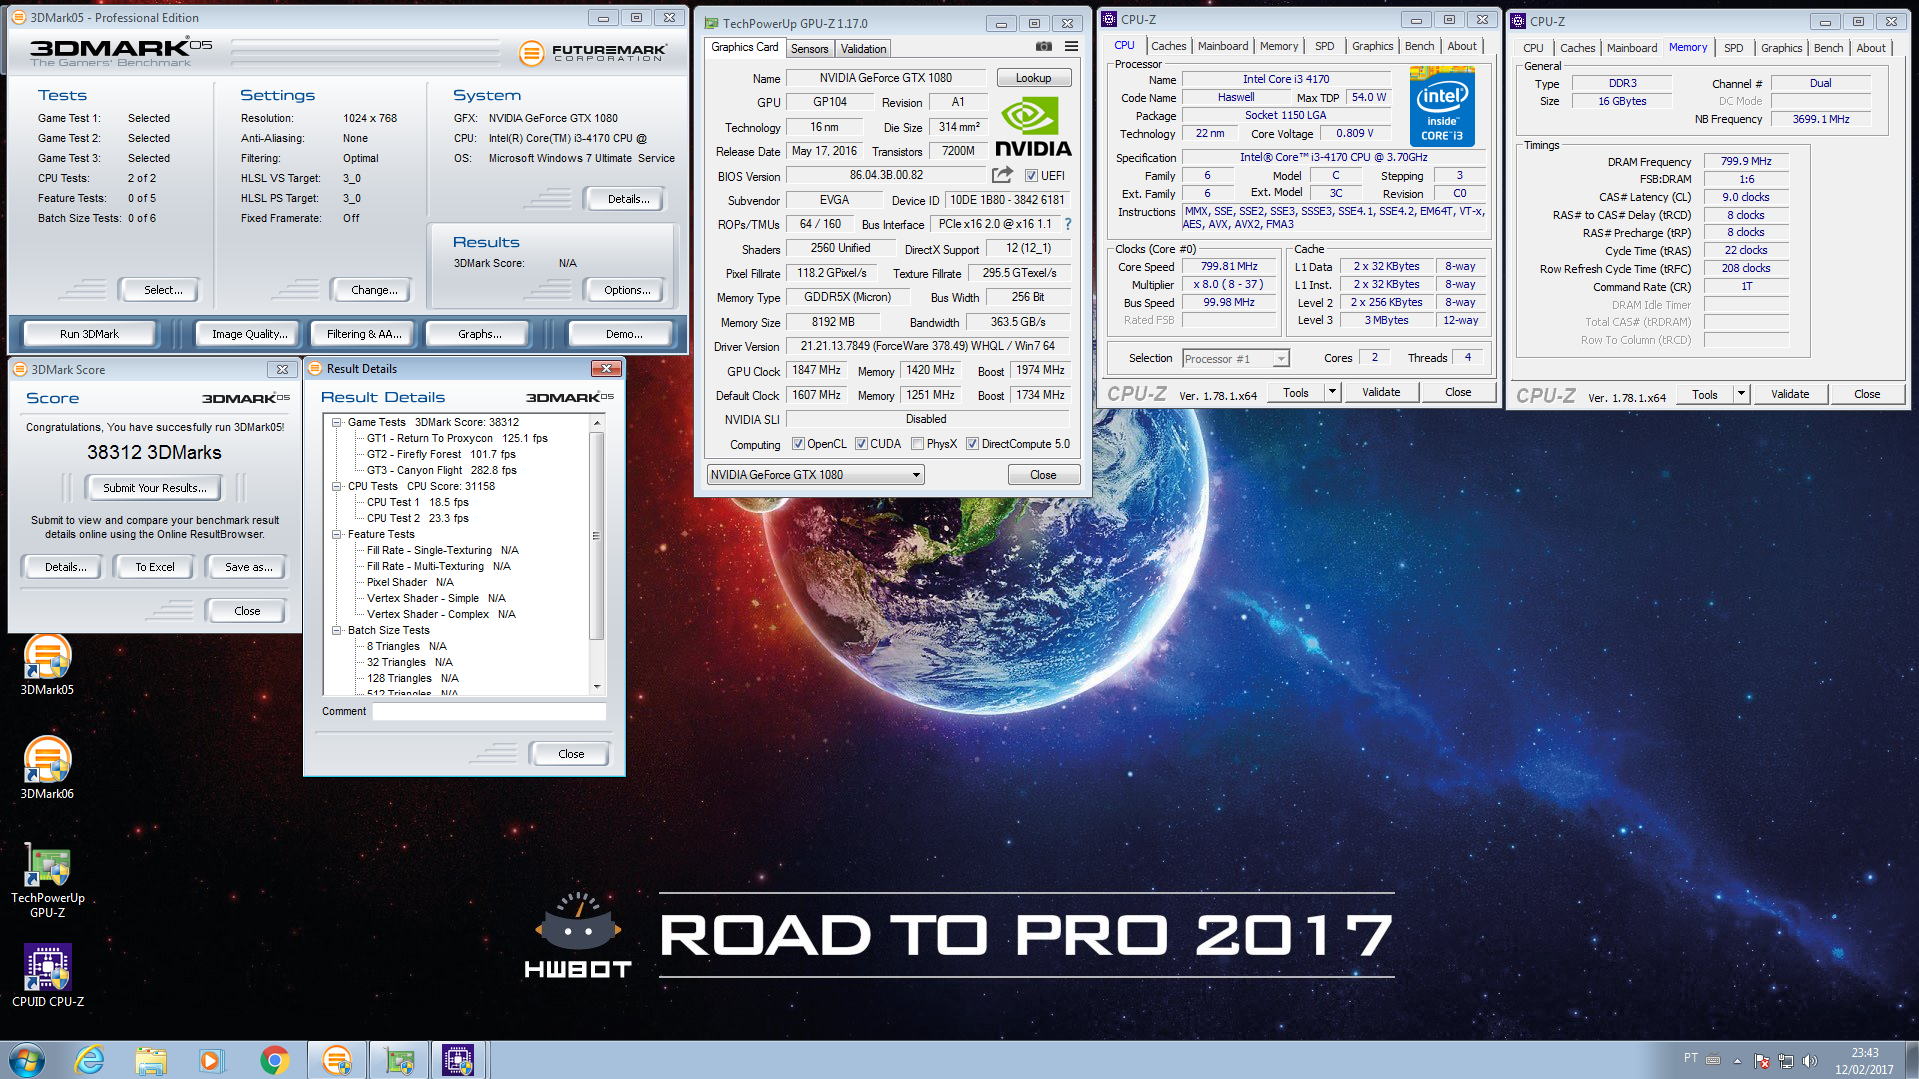Viewport: 1919px width, 1079px height.
Task: Click into the Comment input field
Action: 489,711
